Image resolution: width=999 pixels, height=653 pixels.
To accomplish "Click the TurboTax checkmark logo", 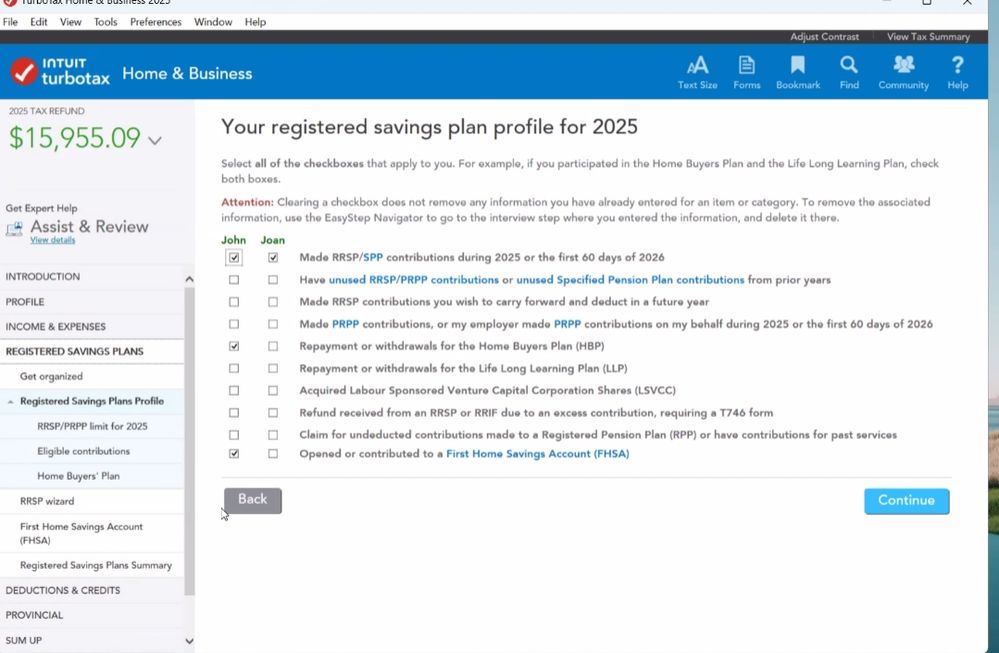I will (x=24, y=73).
